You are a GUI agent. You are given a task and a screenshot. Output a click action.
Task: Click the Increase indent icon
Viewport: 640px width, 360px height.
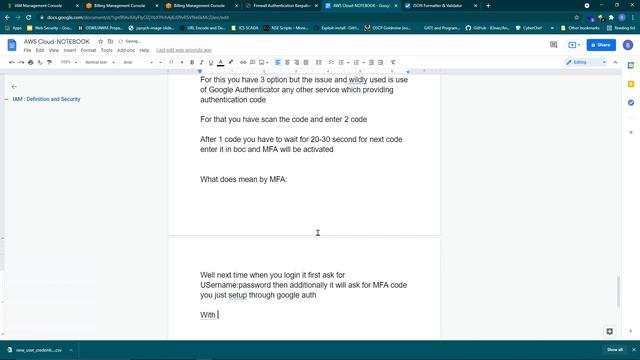(380, 62)
